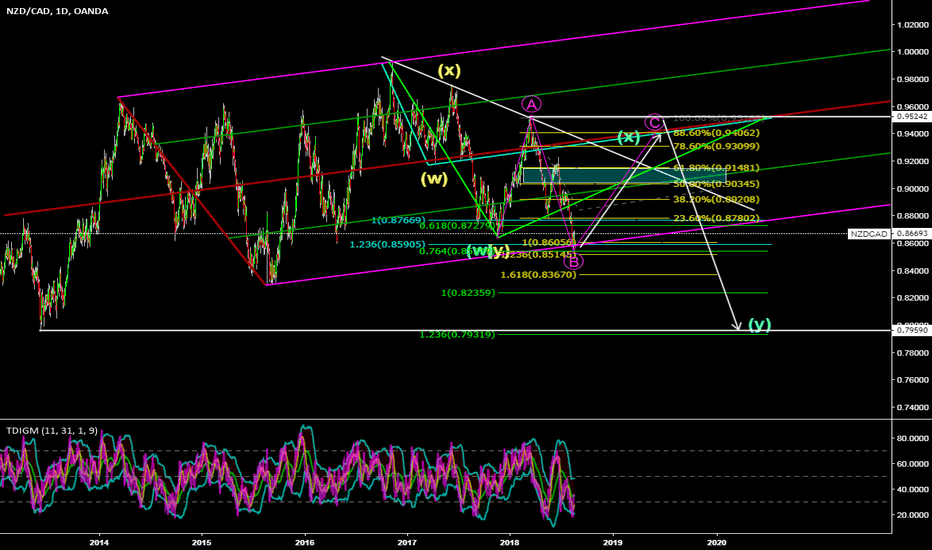Click the yellow (x) wave label near the top

449,71
